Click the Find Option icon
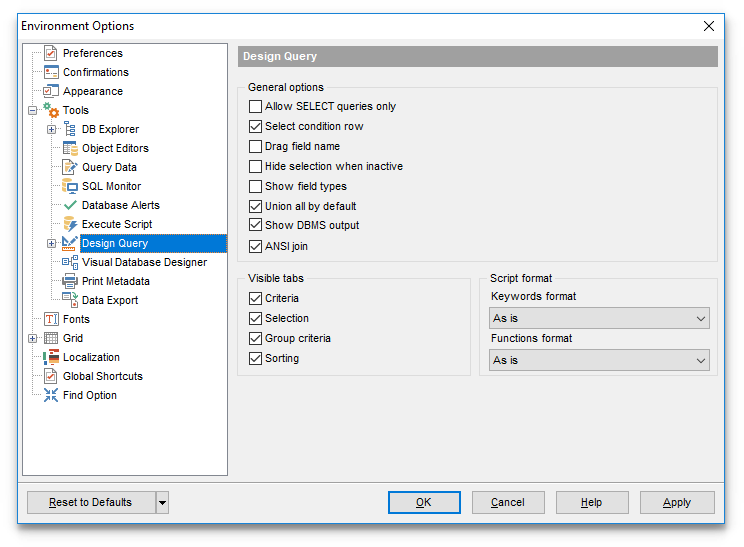The height and width of the screenshot is (547, 744). [x=51, y=395]
